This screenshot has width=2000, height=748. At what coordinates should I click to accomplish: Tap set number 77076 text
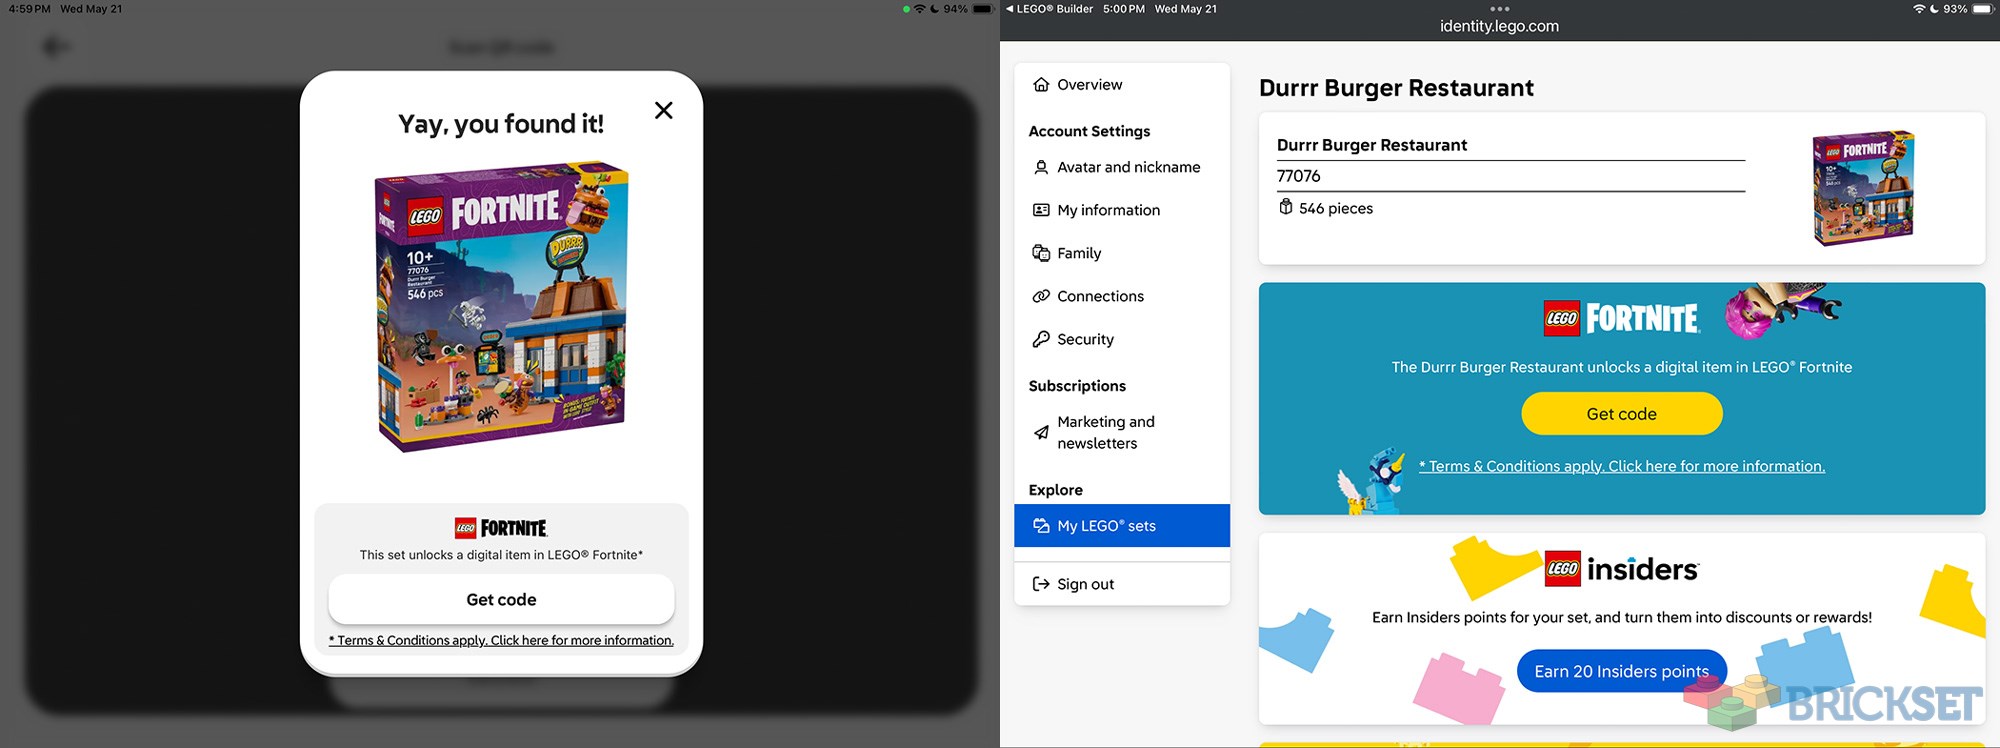coord(1298,176)
